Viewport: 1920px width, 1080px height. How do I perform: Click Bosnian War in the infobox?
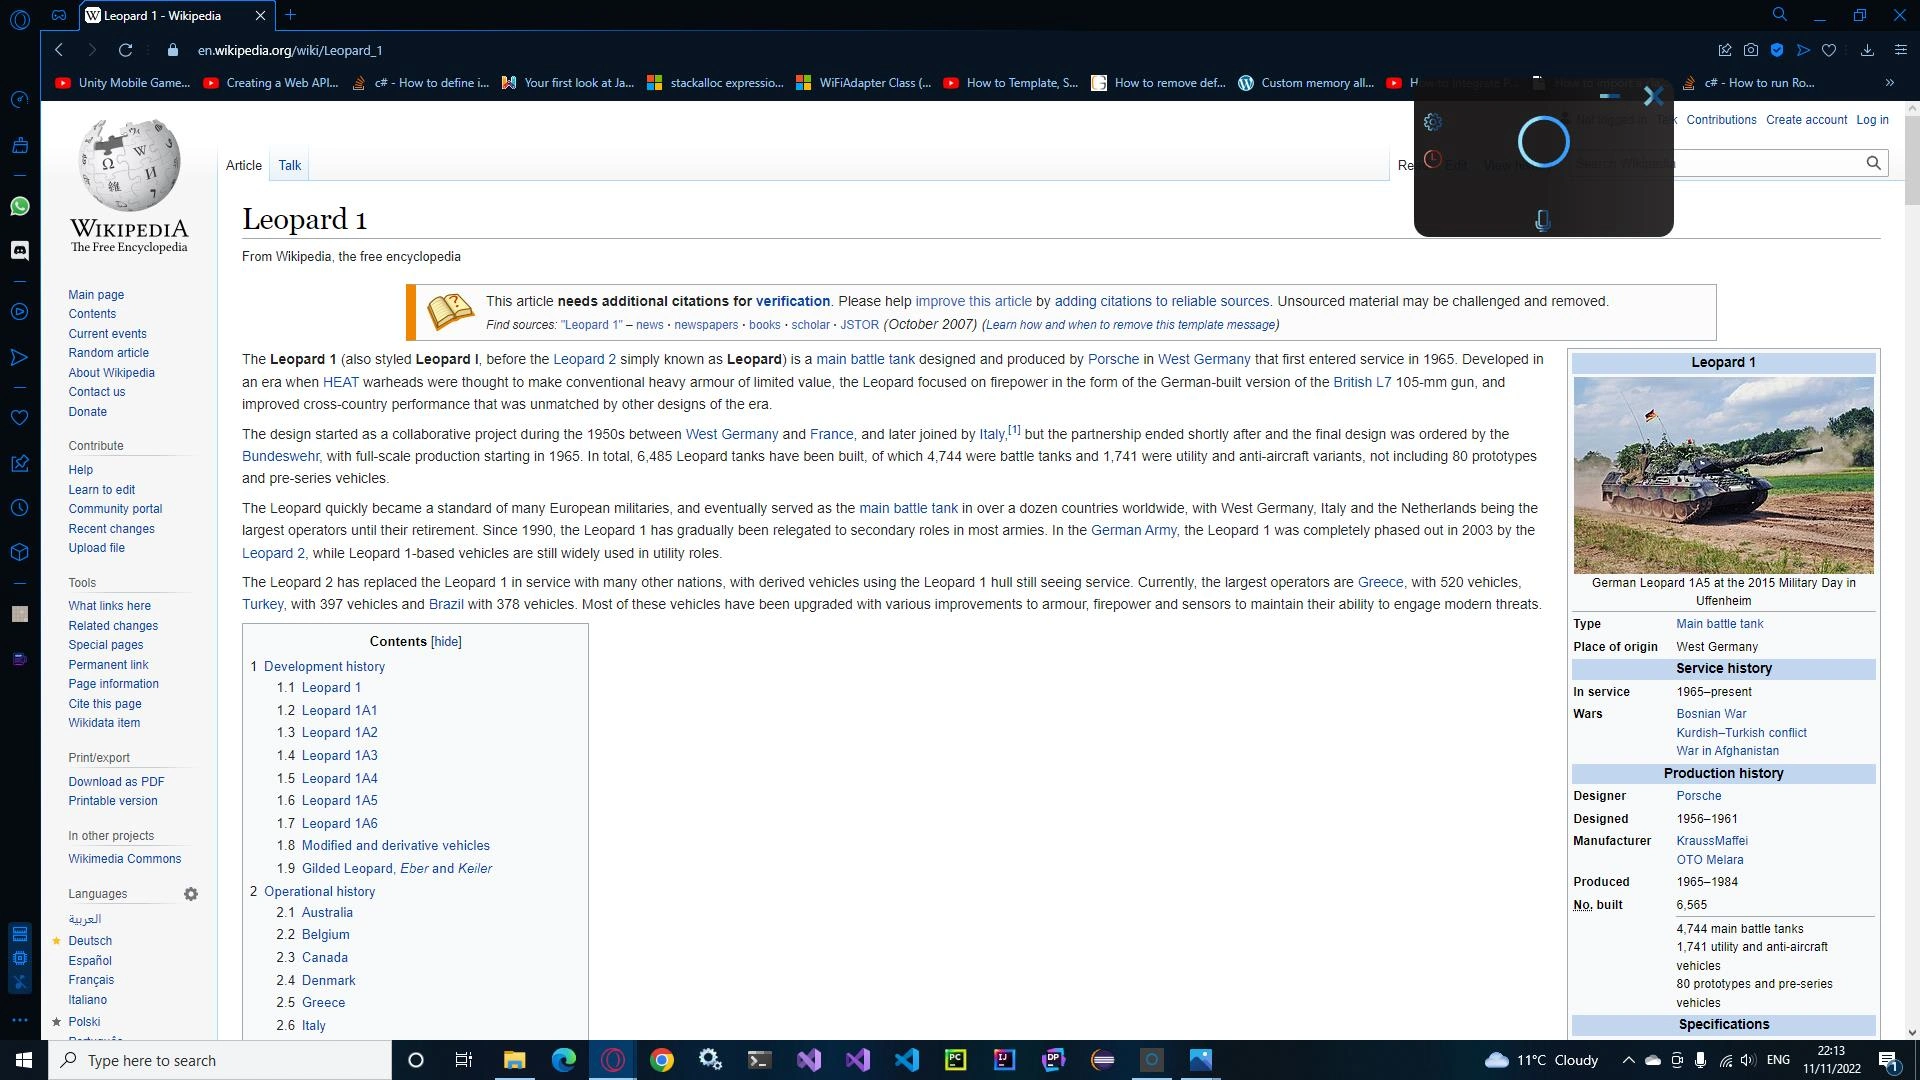(x=1711, y=714)
